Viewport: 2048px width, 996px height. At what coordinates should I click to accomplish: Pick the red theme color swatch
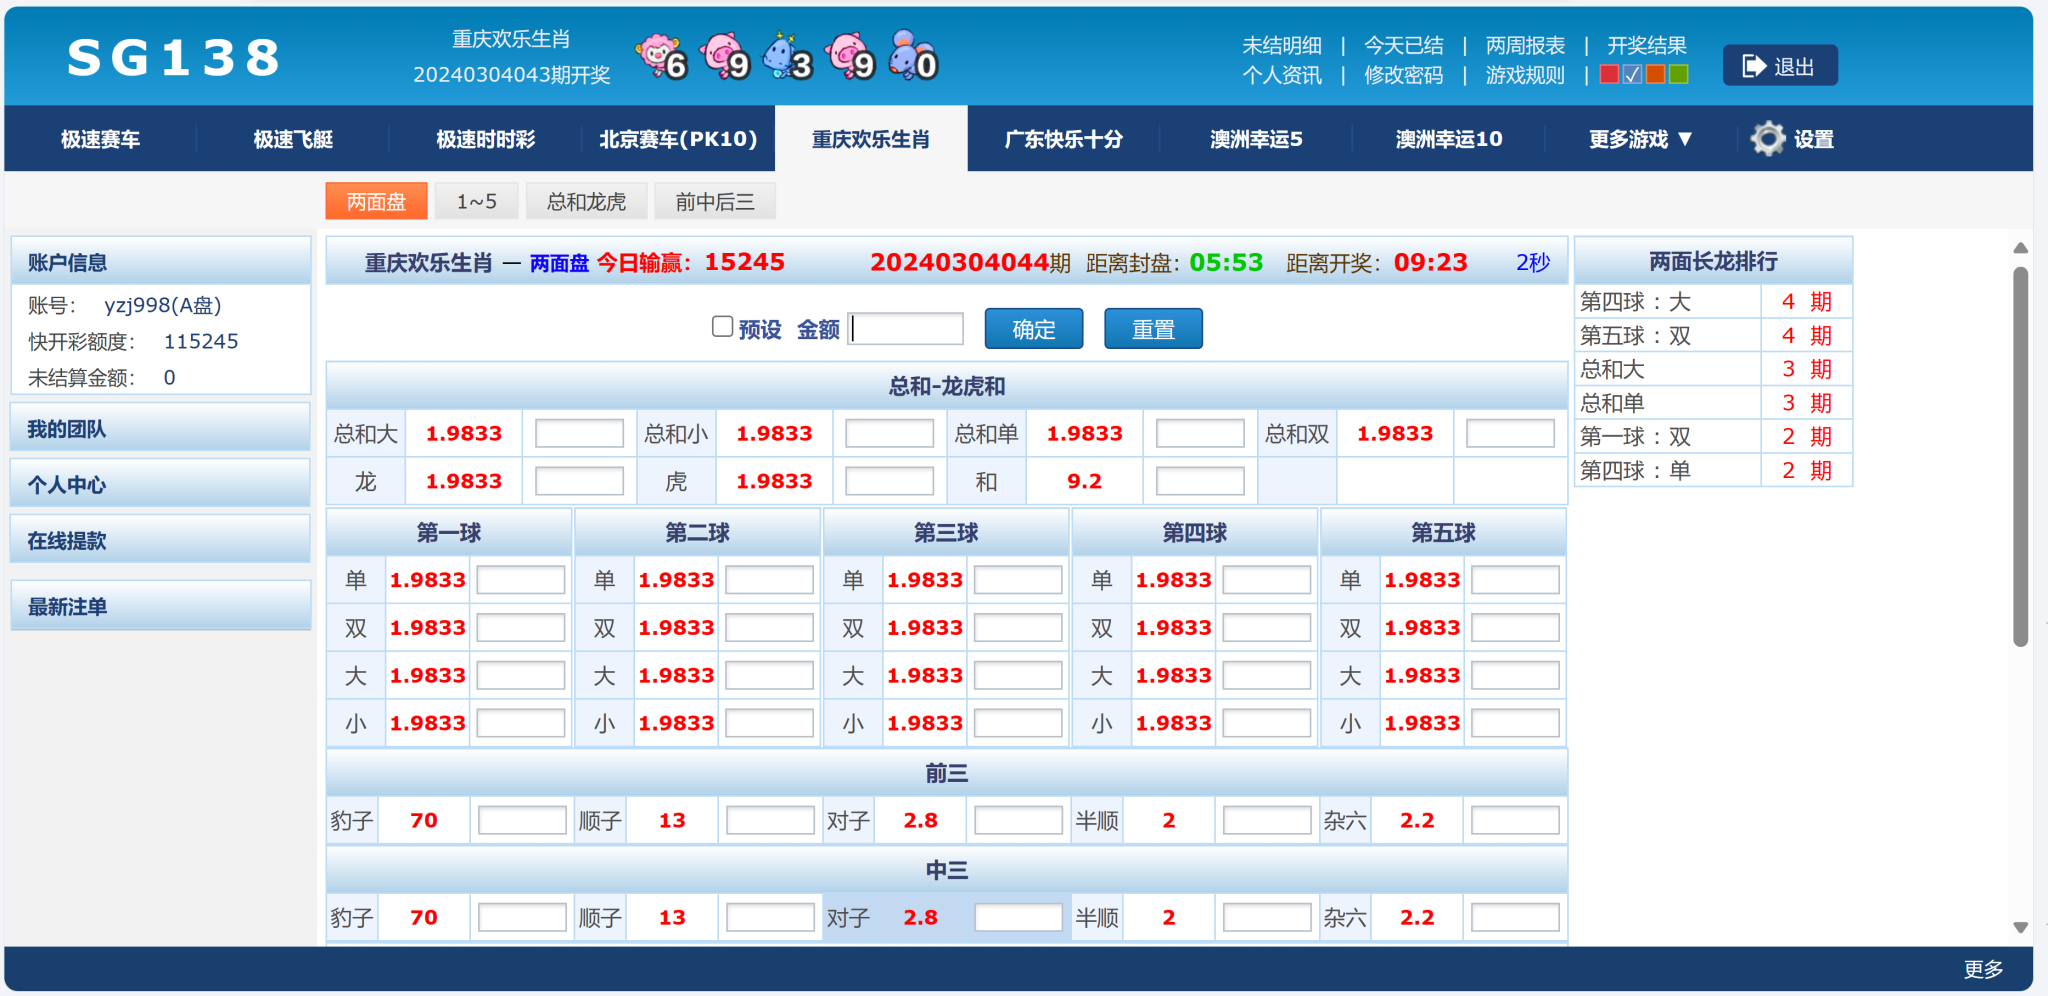click(1609, 75)
